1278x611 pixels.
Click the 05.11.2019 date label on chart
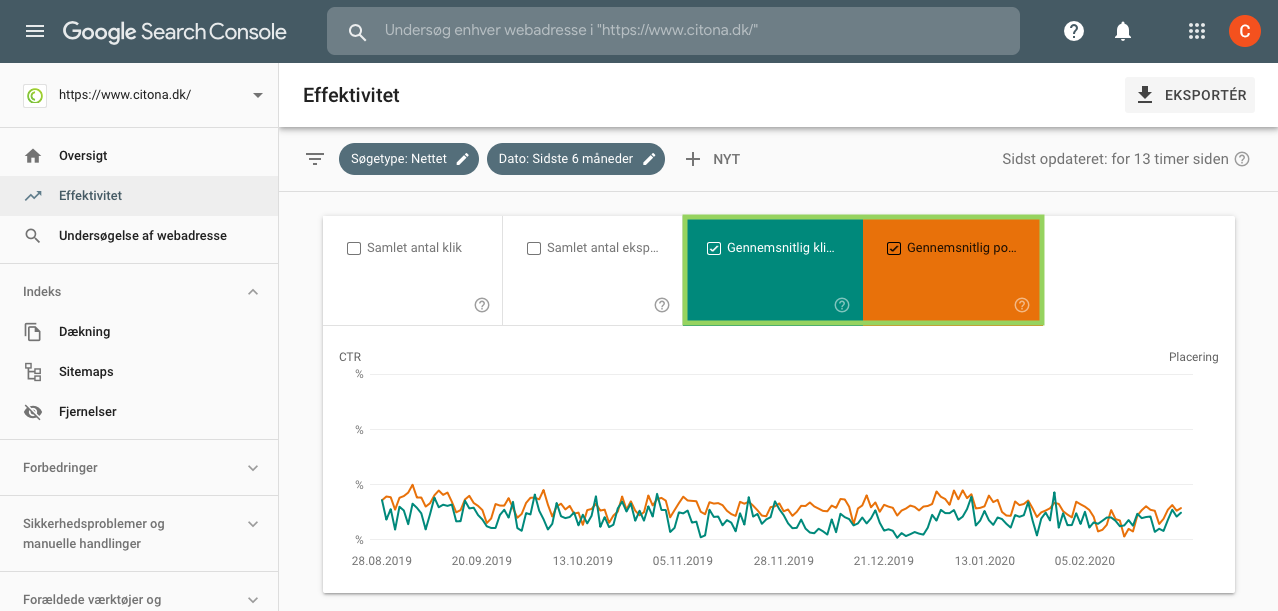click(683, 561)
